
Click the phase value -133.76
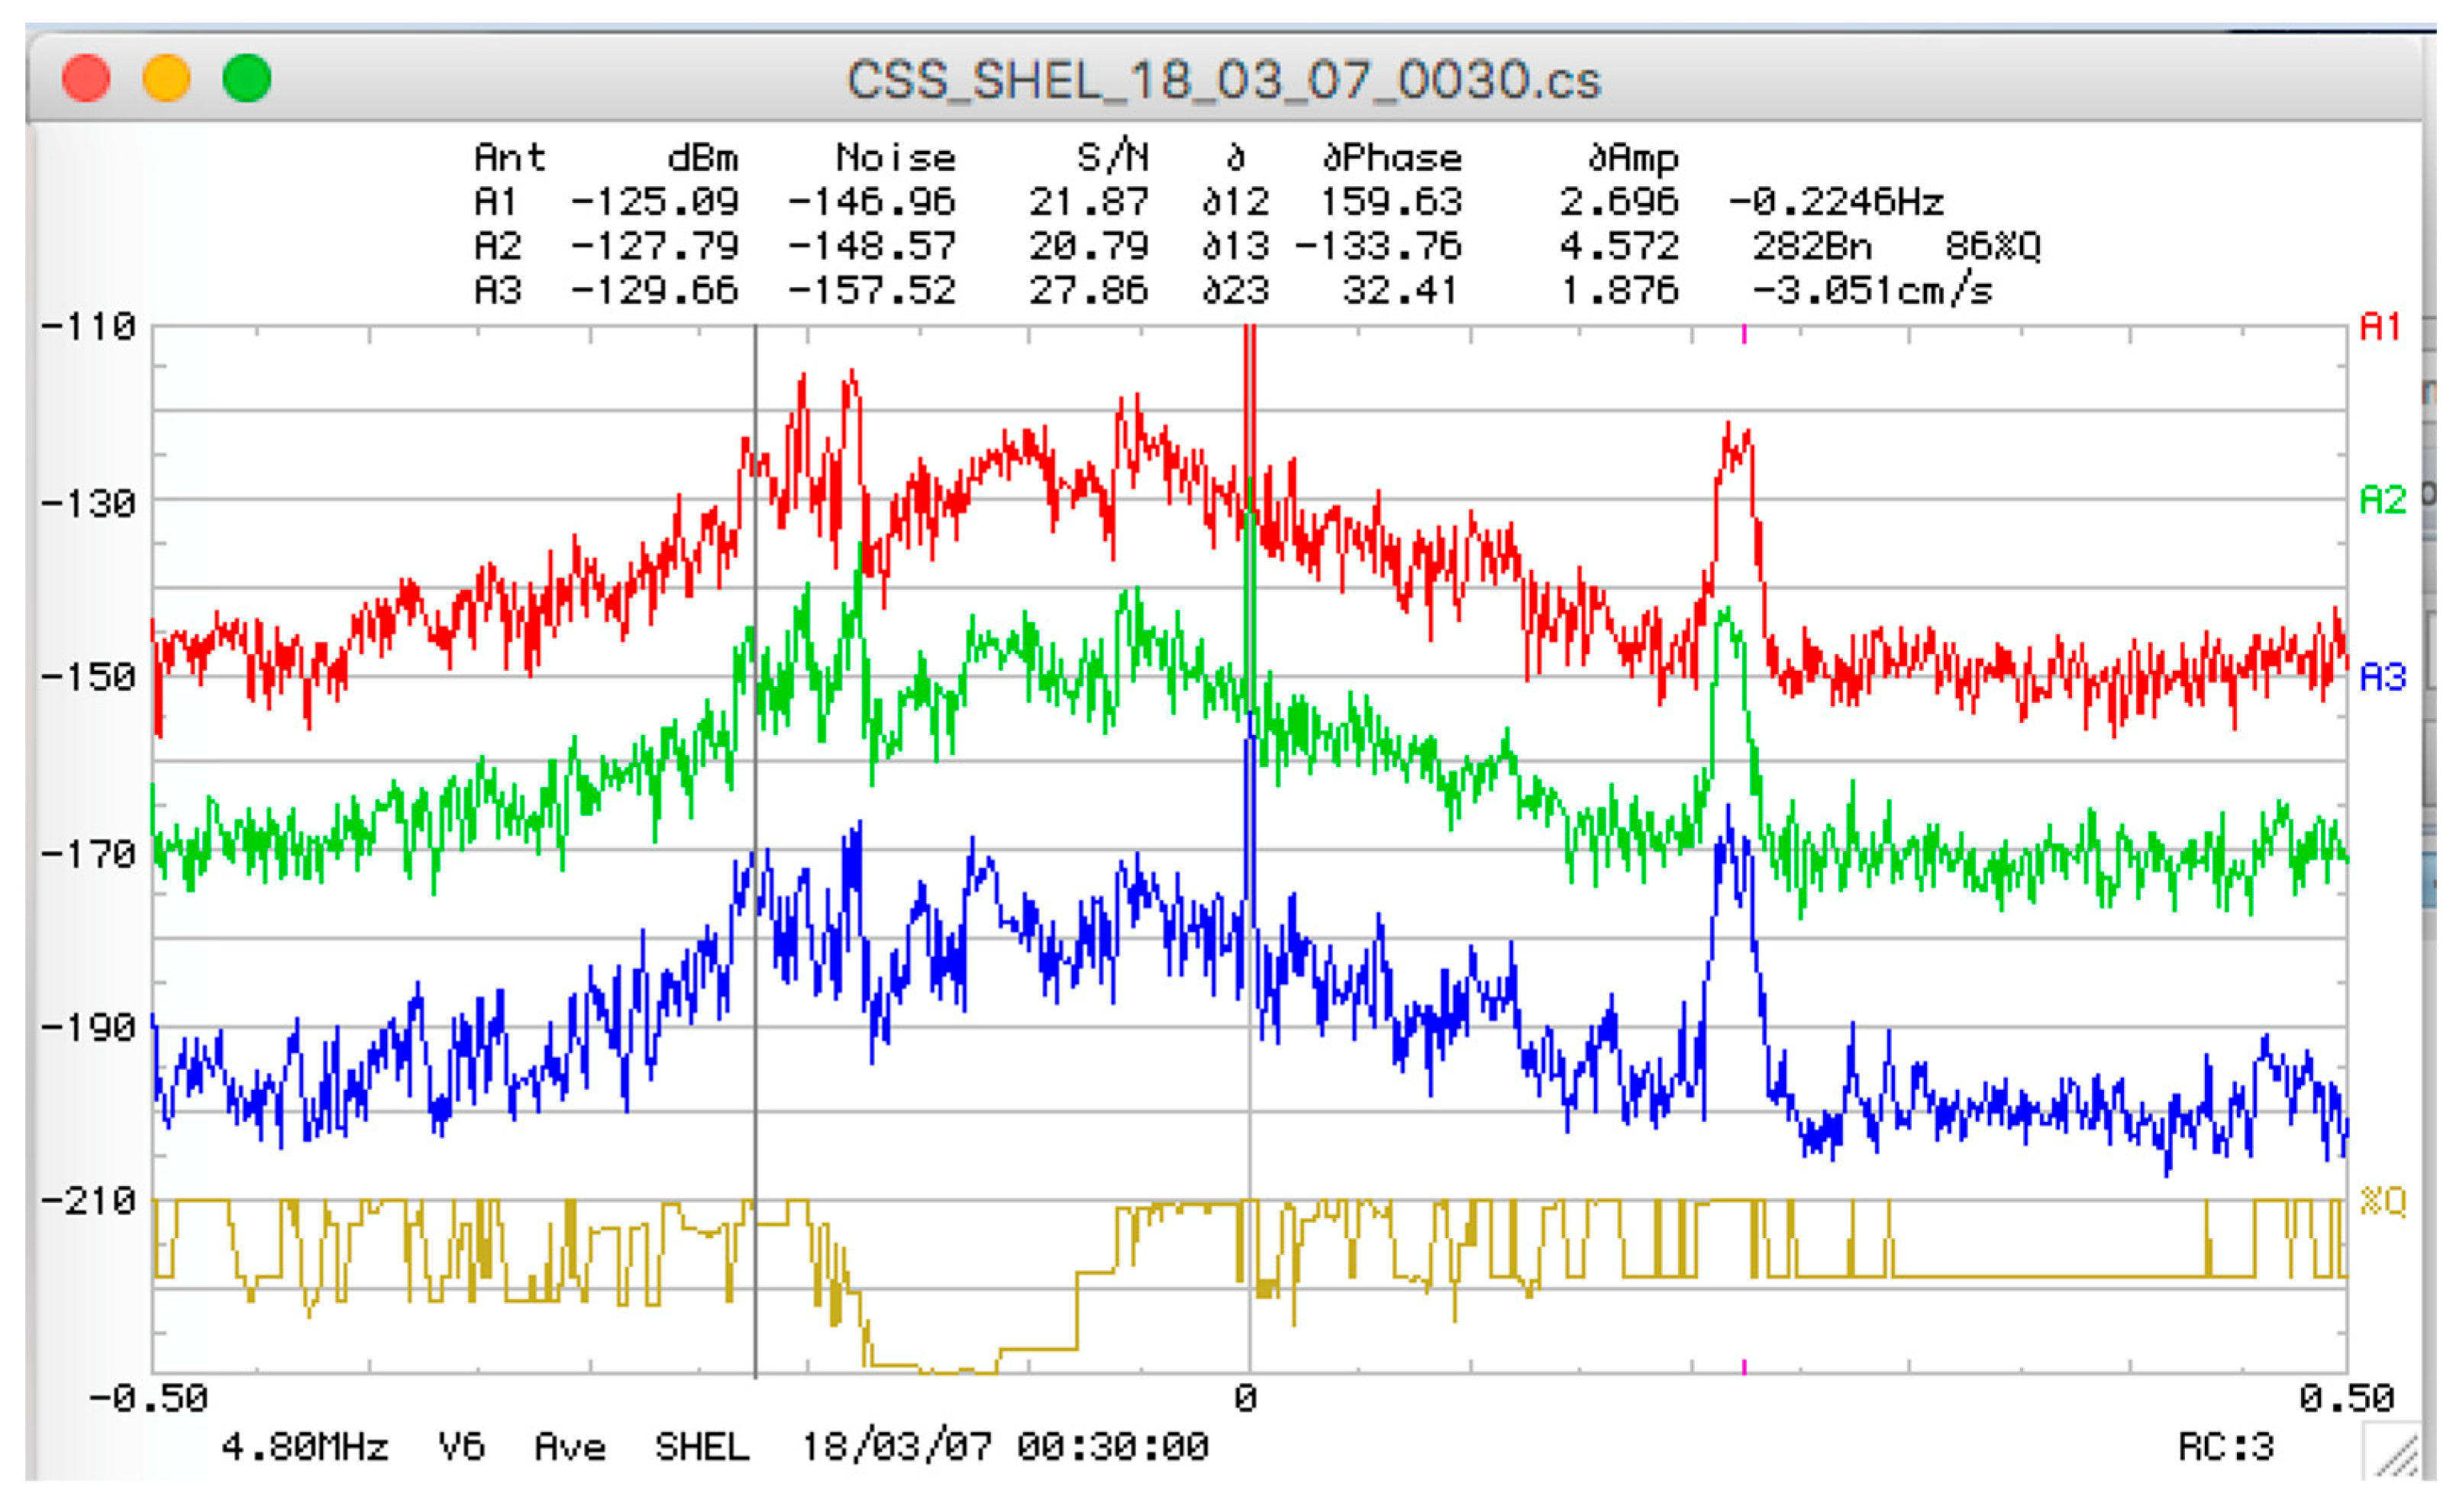[1378, 246]
